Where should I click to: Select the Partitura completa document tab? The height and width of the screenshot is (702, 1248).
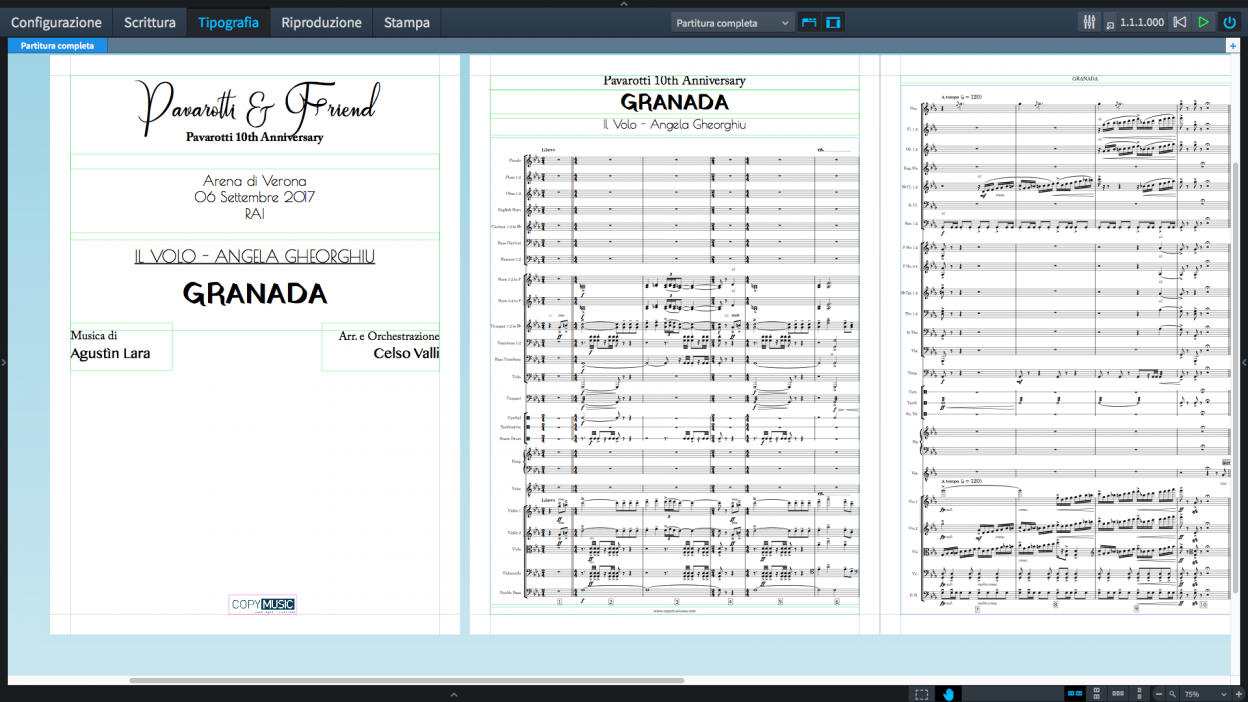click(x=57, y=46)
